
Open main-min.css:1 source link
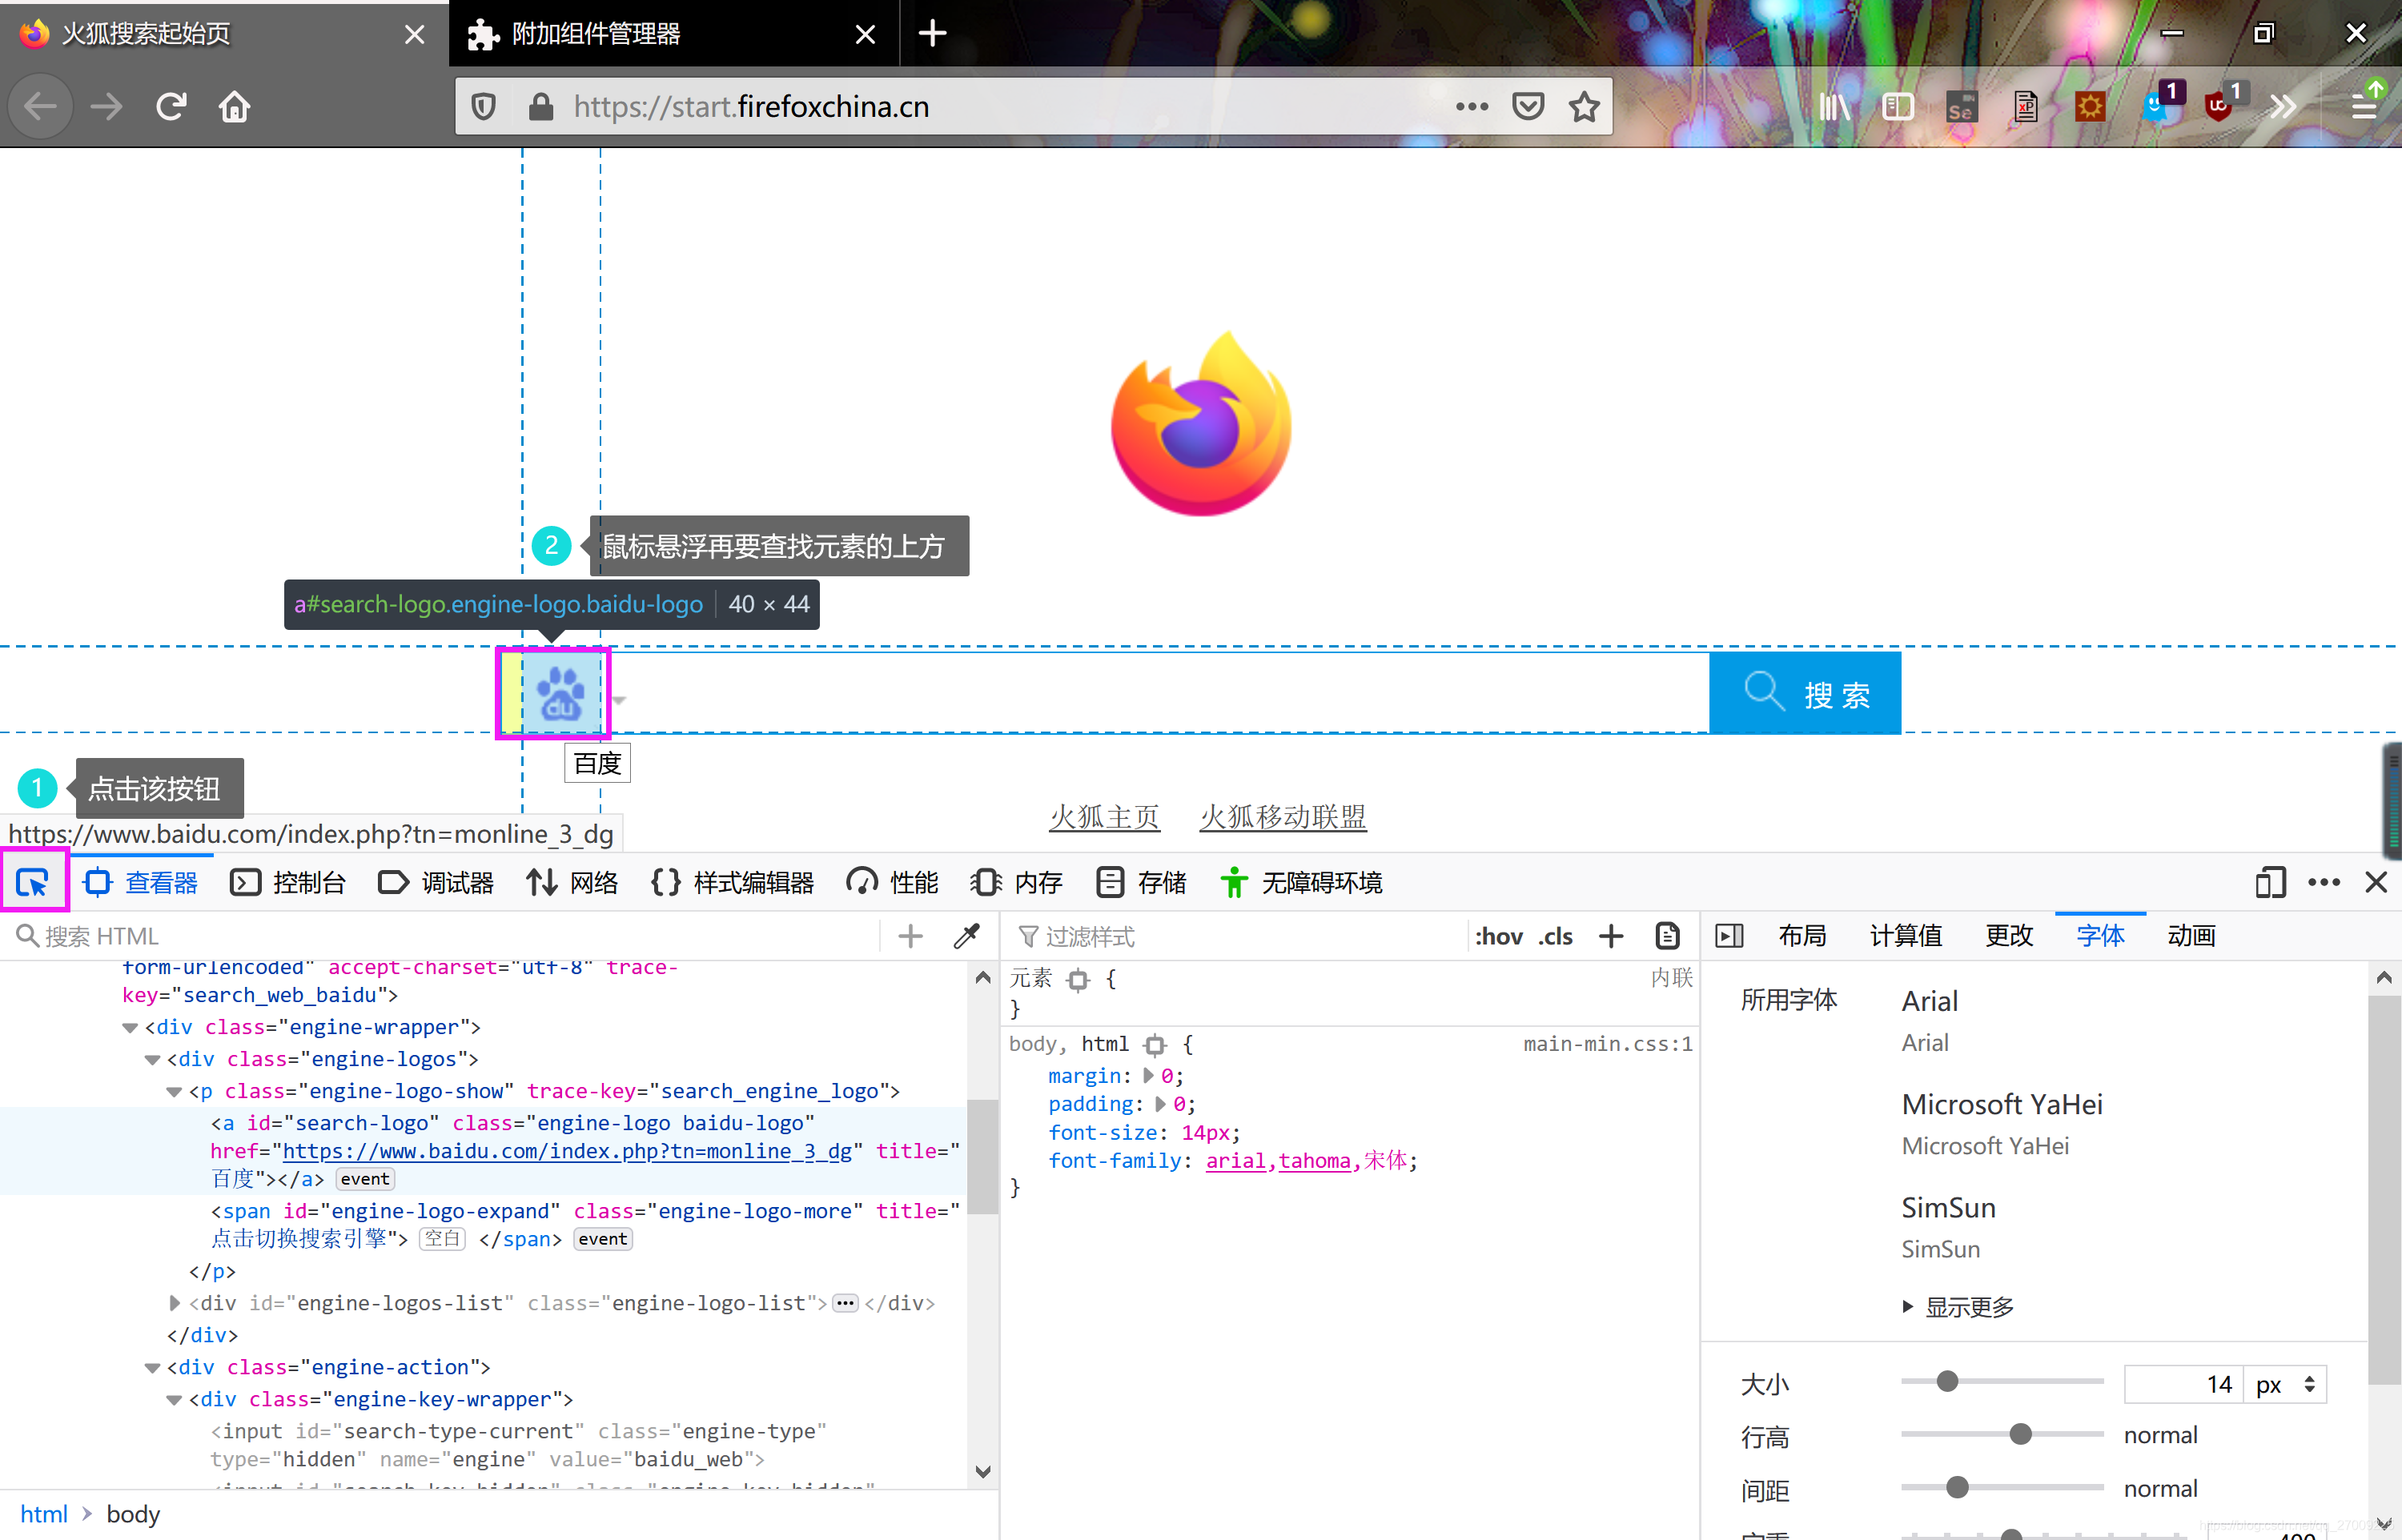pyautogui.click(x=1608, y=1044)
